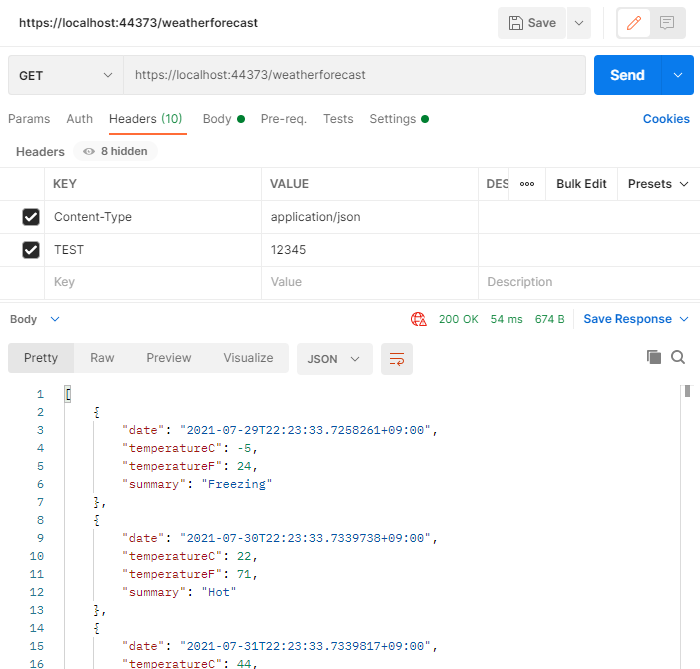This screenshot has width=700, height=669.
Task: Click the 674 B response size
Action: tap(550, 320)
